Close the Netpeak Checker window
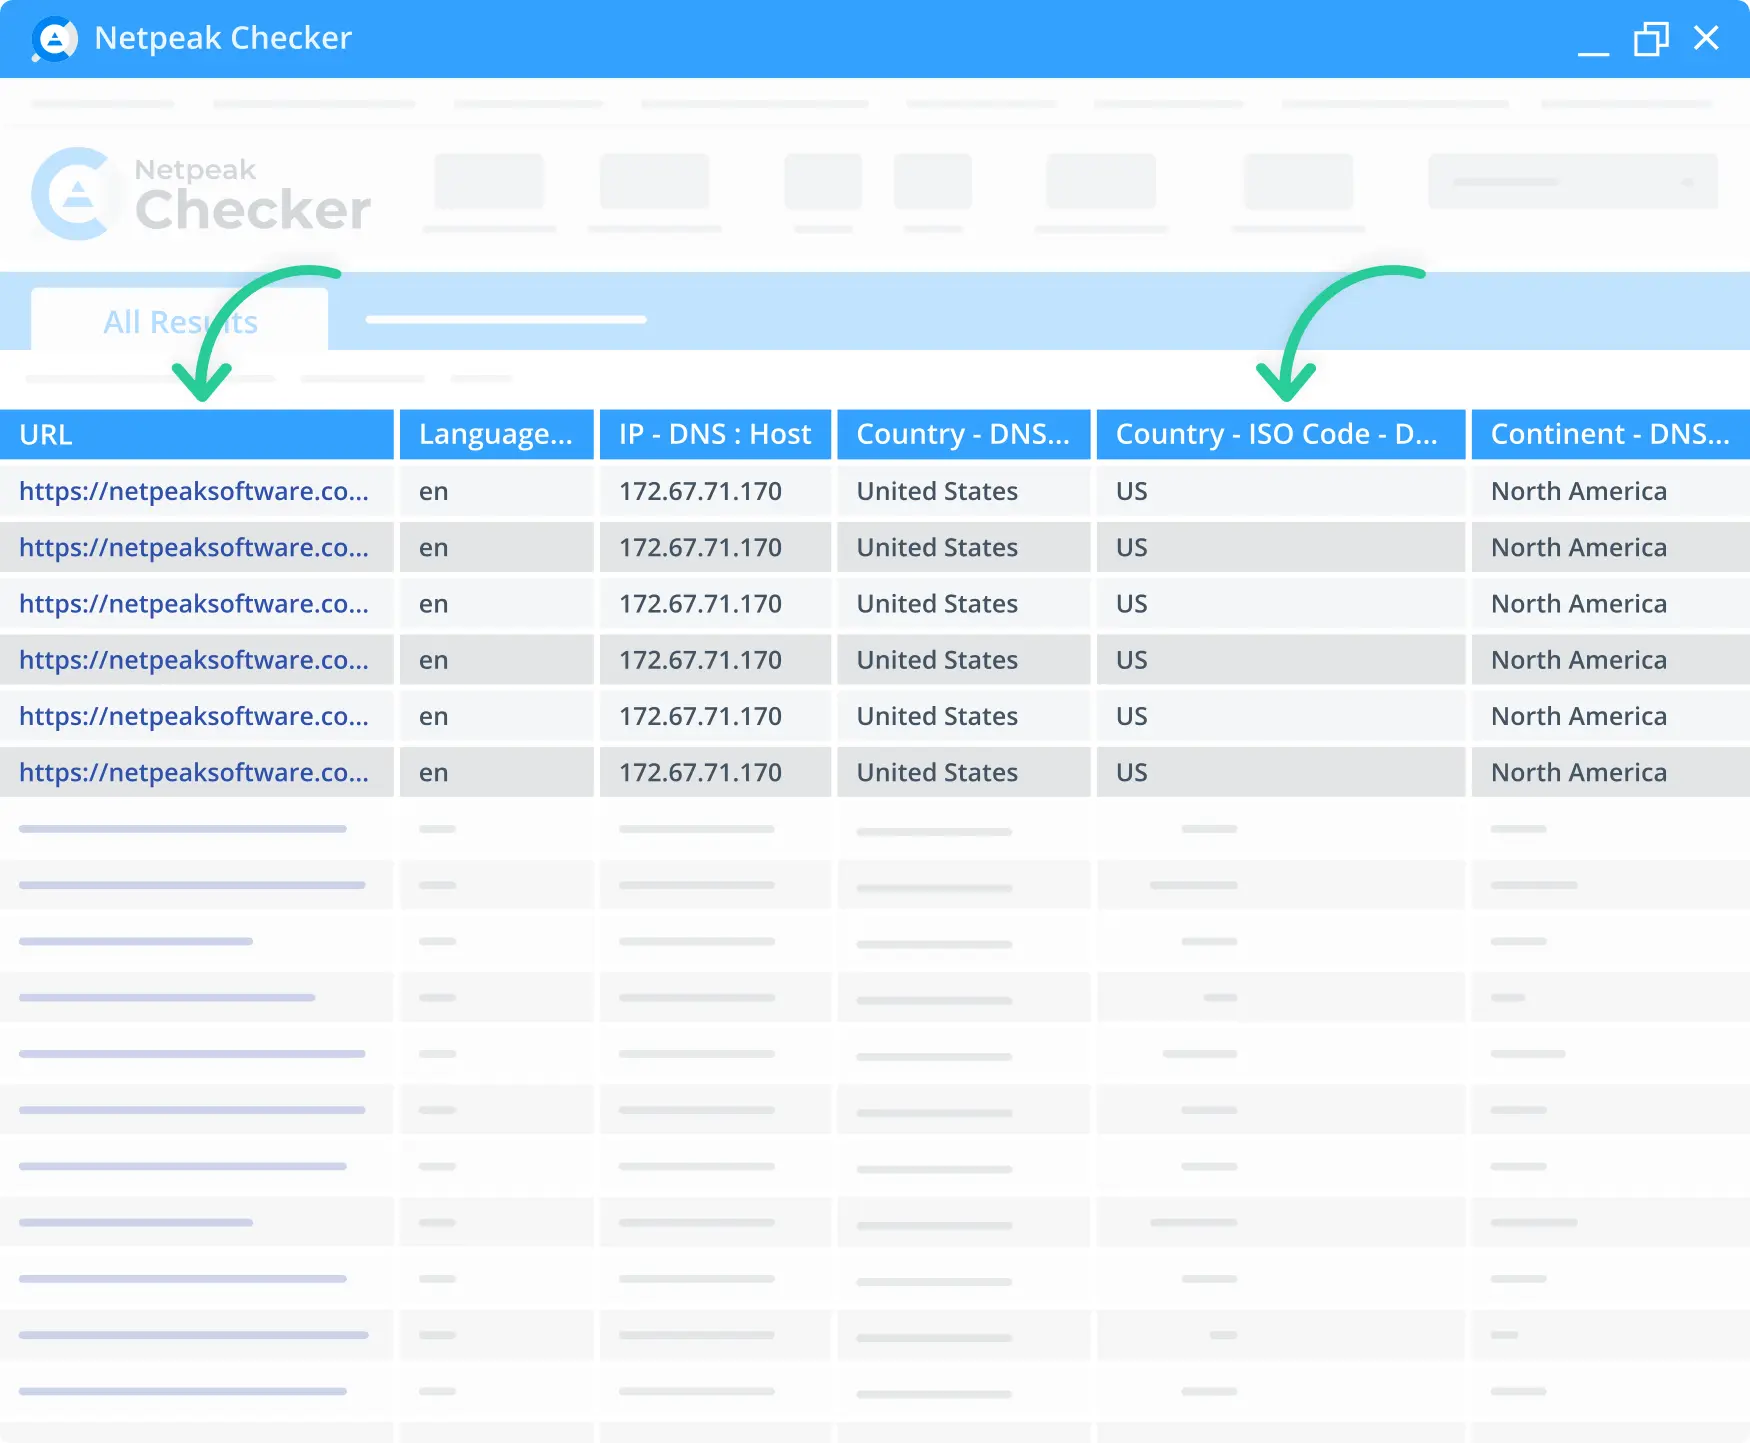The image size is (1750, 1443). pos(1706,38)
